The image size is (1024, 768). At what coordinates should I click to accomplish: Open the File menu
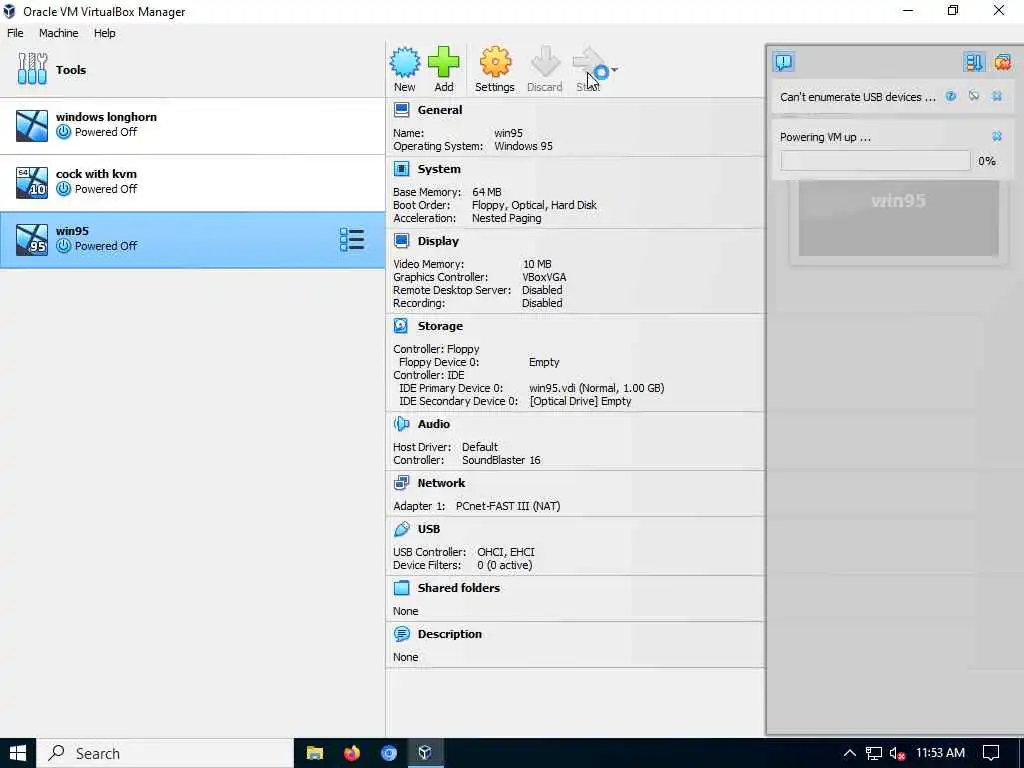[15, 33]
